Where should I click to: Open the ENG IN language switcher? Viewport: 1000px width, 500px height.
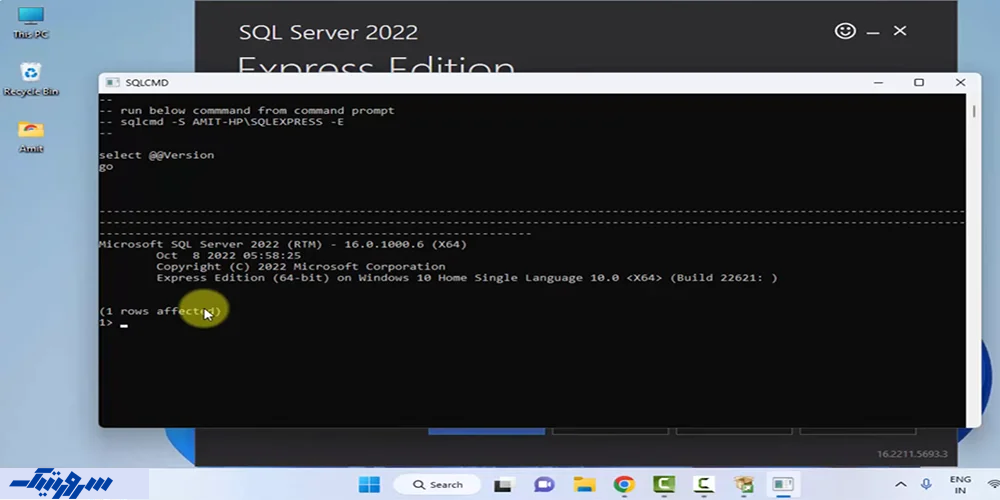pyautogui.click(x=960, y=485)
